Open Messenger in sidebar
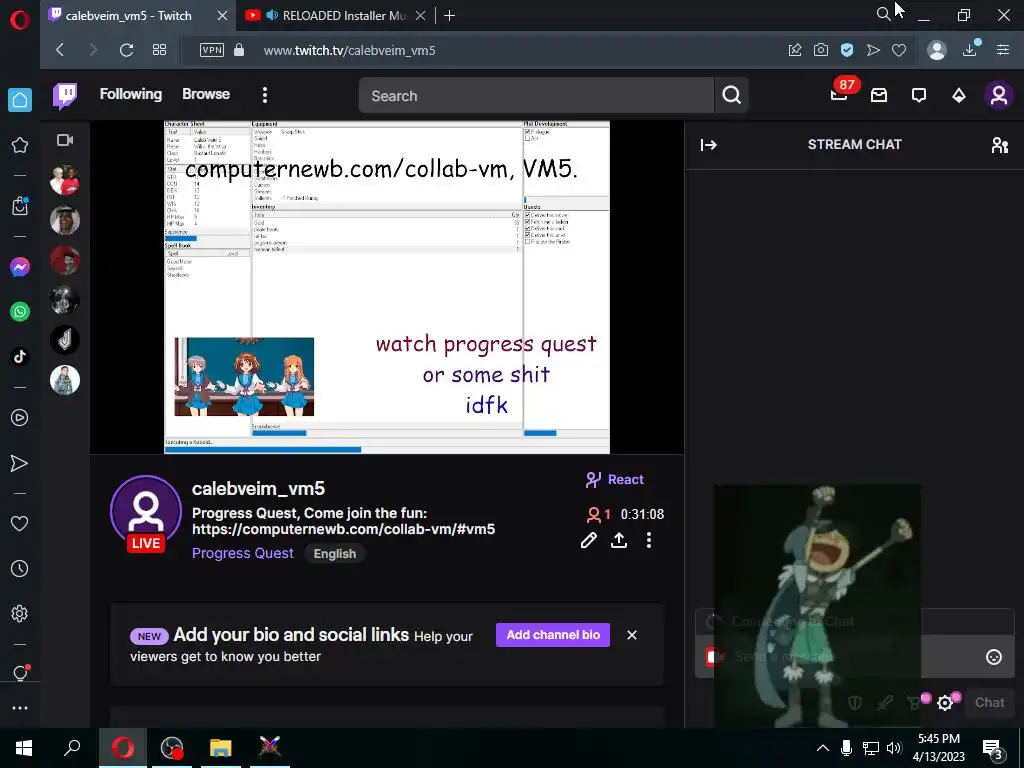Viewport: 1024px width, 768px height. click(20, 267)
